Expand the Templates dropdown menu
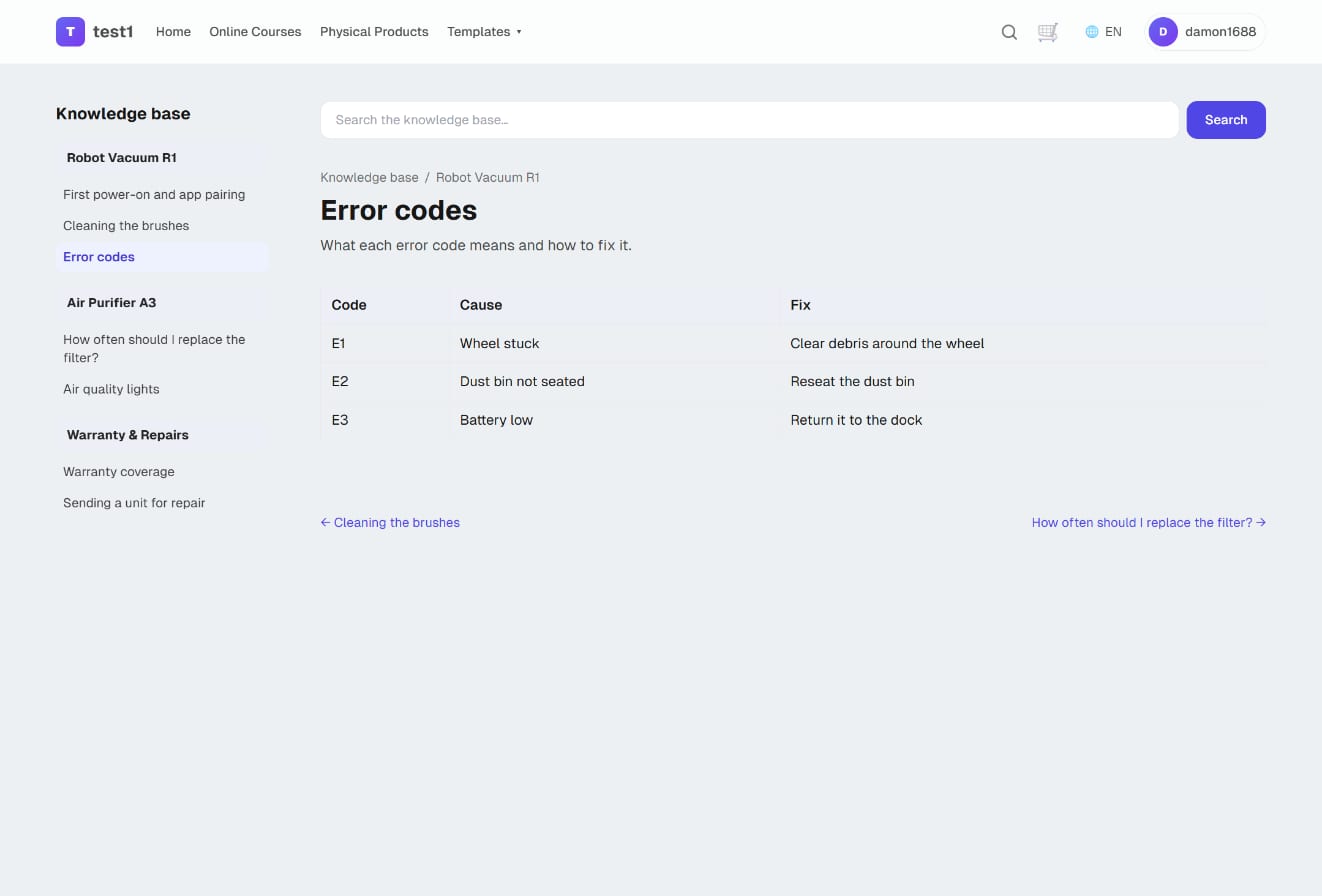This screenshot has height=896, width=1322. click(484, 32)
